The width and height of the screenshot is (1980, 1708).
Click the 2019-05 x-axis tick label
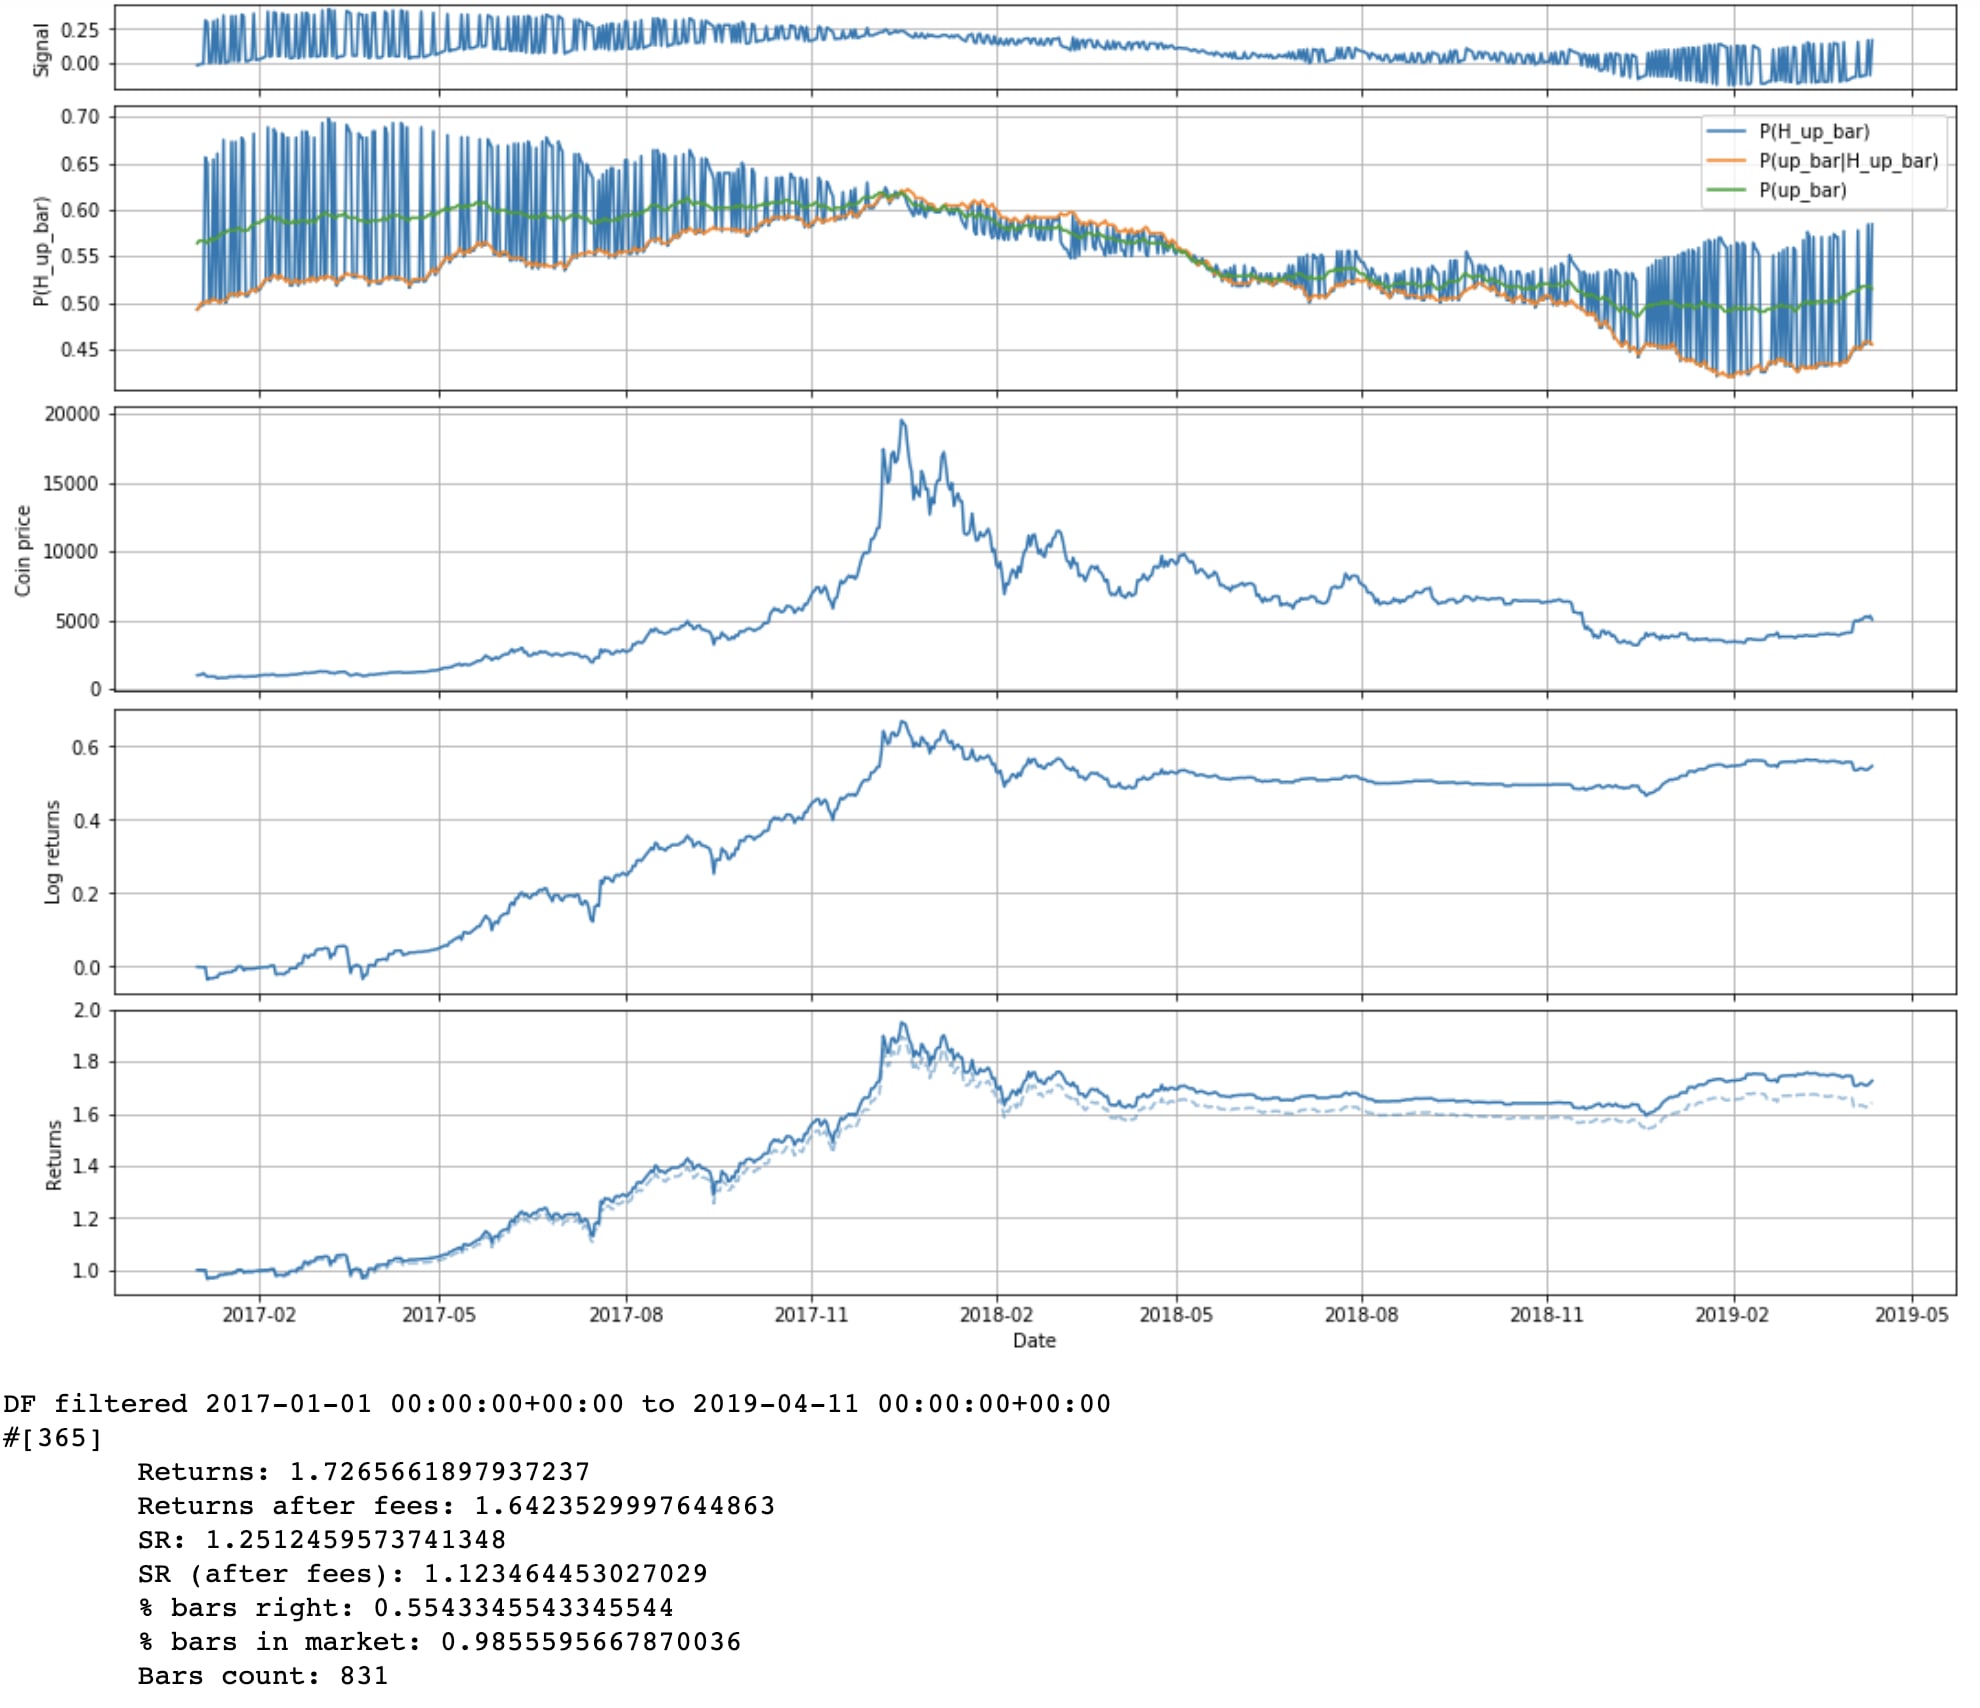1911,1314
